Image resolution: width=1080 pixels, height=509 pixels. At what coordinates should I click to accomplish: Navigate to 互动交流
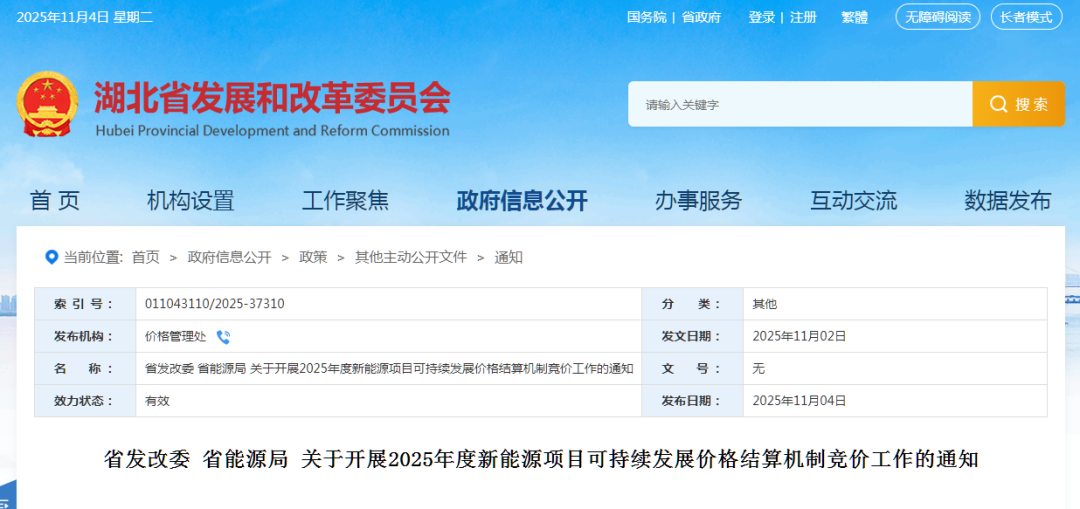(x=853, y=200)
